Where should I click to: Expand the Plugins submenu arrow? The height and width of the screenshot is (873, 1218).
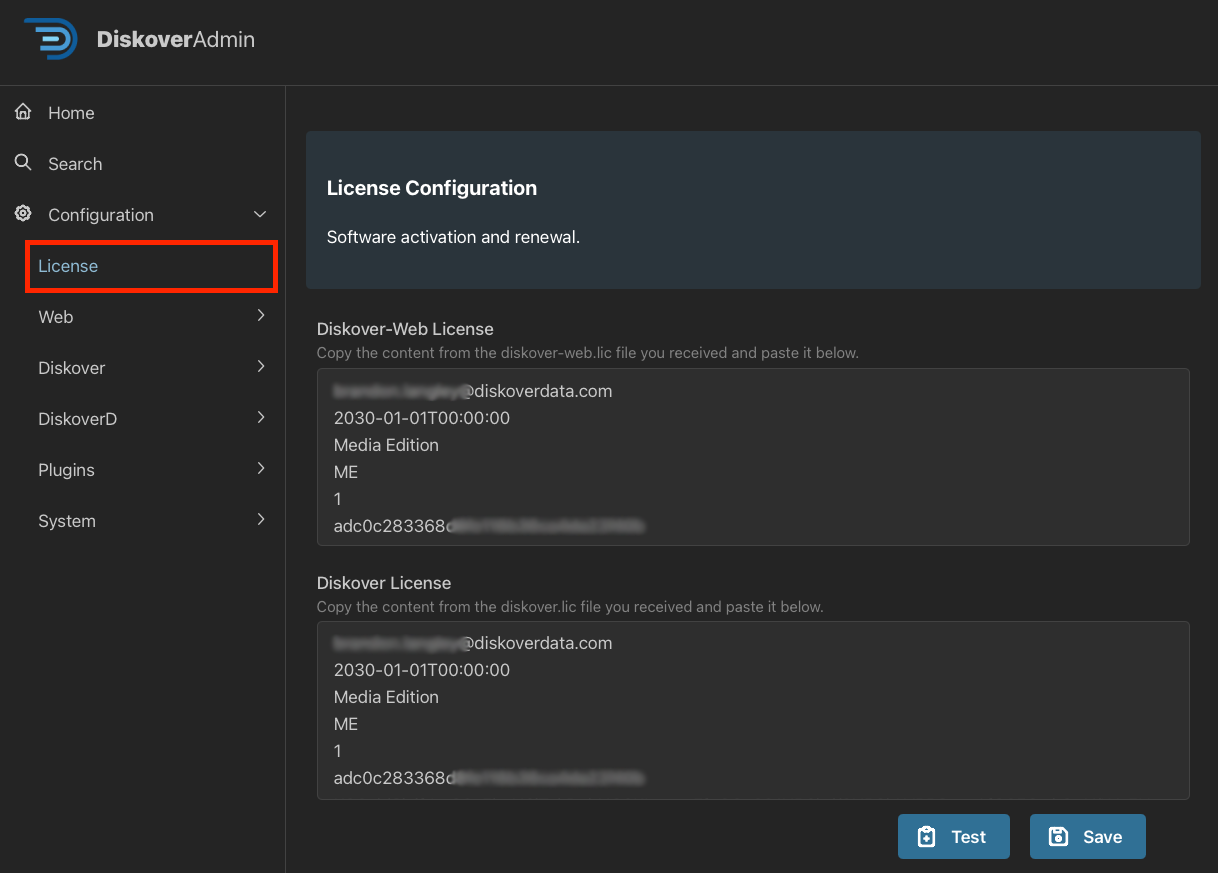[261, 469]
